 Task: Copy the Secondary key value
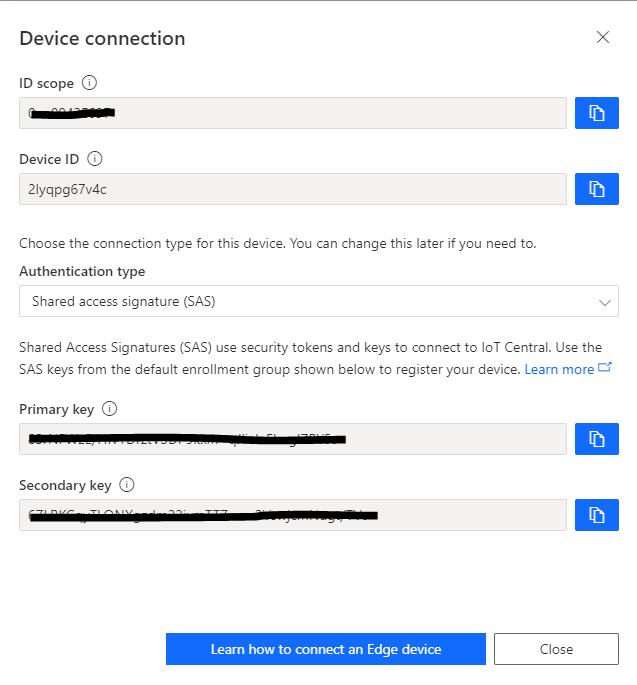coord(597,515)
